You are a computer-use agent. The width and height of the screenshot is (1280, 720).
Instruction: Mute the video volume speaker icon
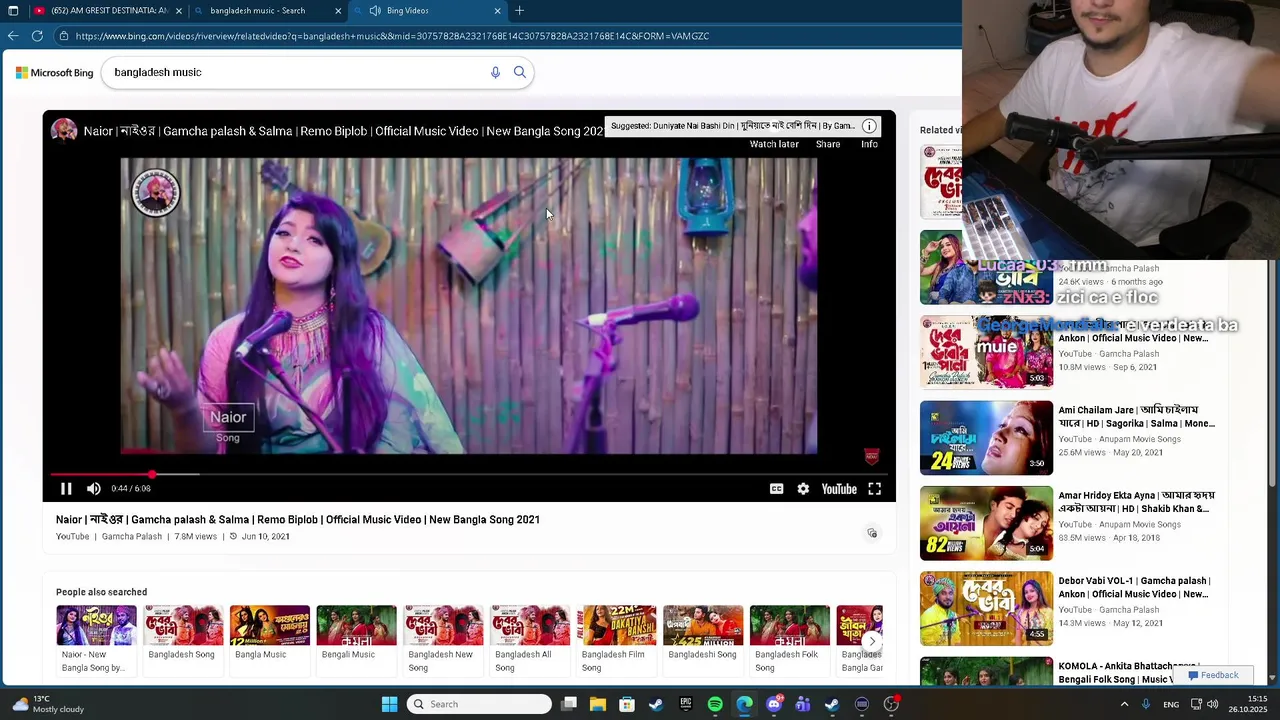click(94, 489)
